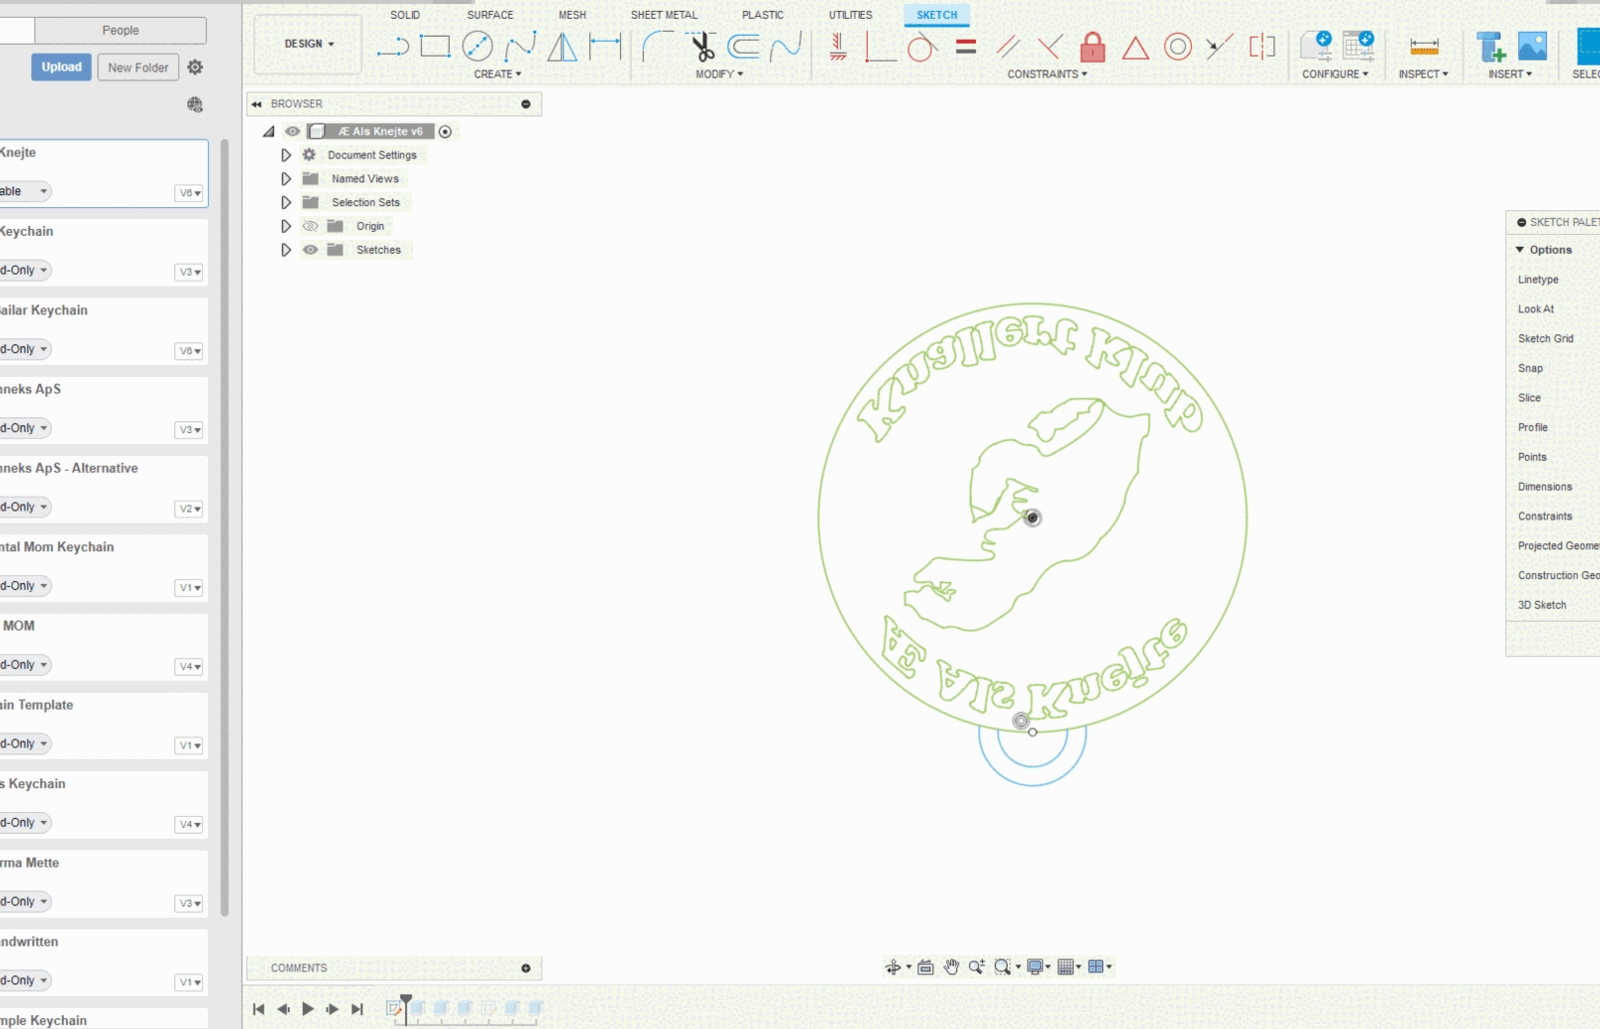Select the Sketch Dimension tool
This screenshot has height=1029, width=1600.
point(605,46)
